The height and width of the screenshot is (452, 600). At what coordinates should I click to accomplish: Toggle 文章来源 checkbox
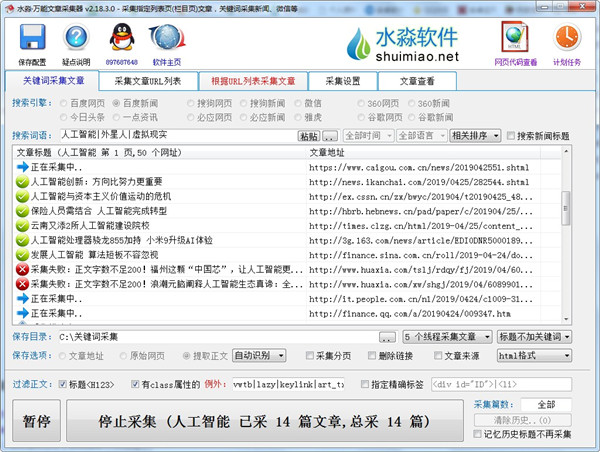[x=438, y=356]
